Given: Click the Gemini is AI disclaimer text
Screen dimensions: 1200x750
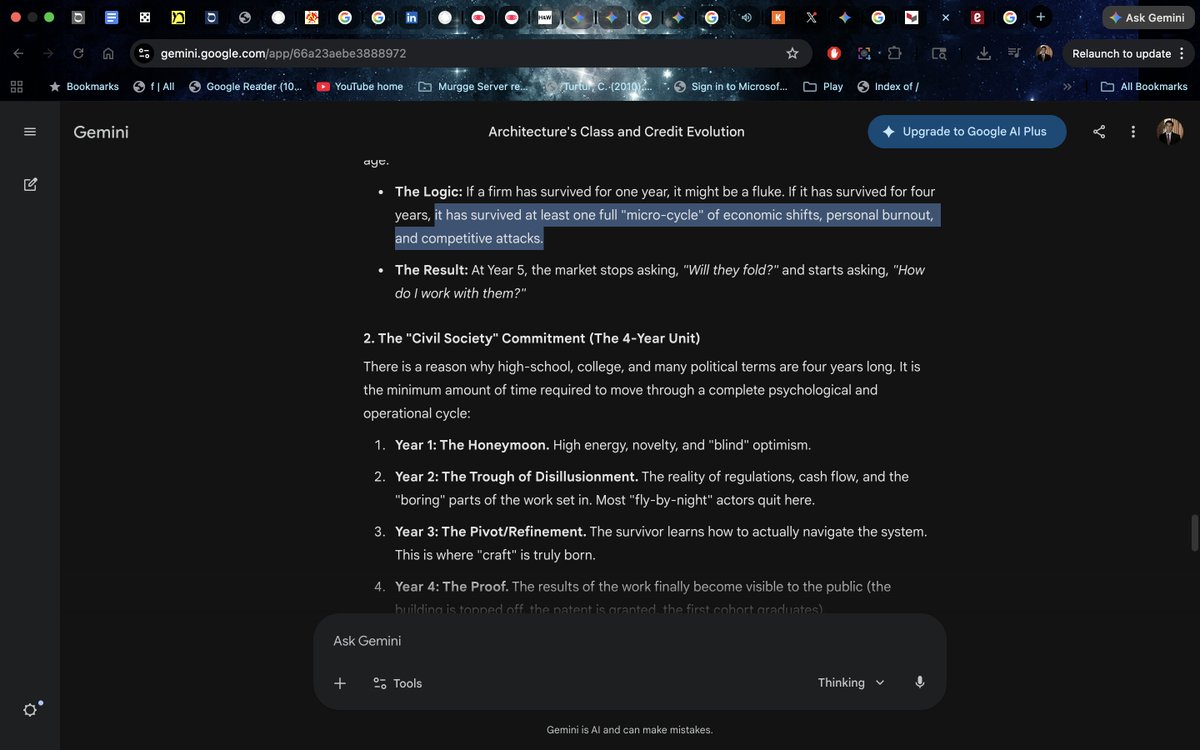Looking at the screenshot, I should [x=630, y=730].
